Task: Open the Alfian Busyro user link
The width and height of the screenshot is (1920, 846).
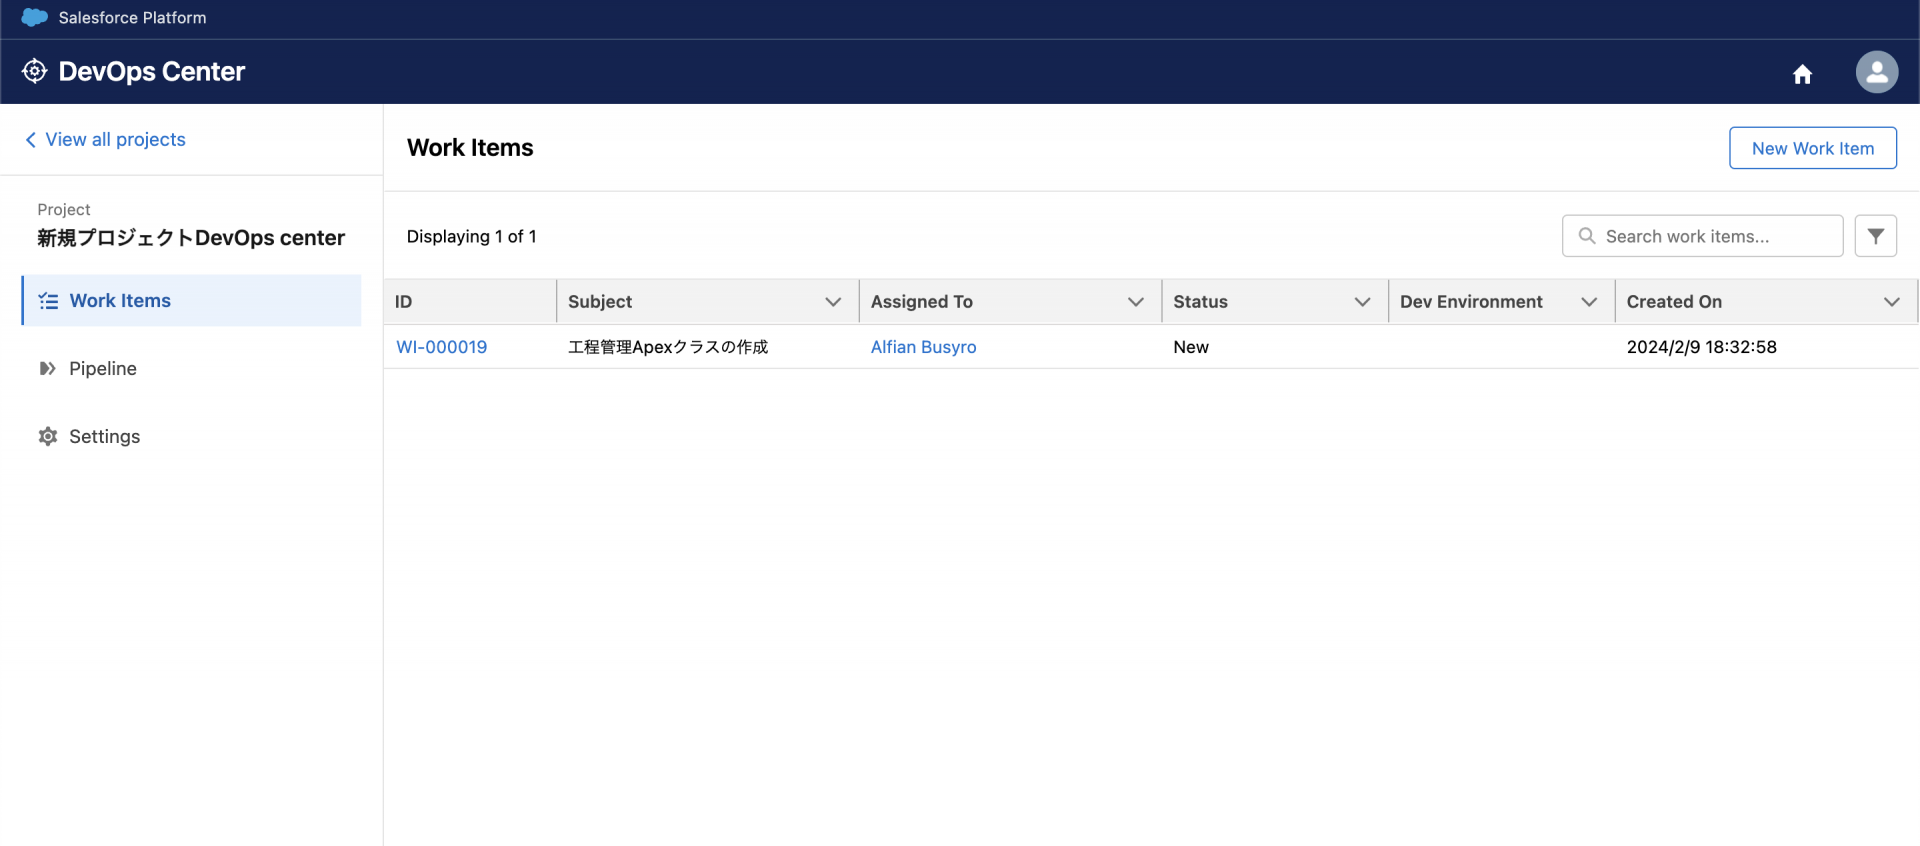Action: coord(924,347)
